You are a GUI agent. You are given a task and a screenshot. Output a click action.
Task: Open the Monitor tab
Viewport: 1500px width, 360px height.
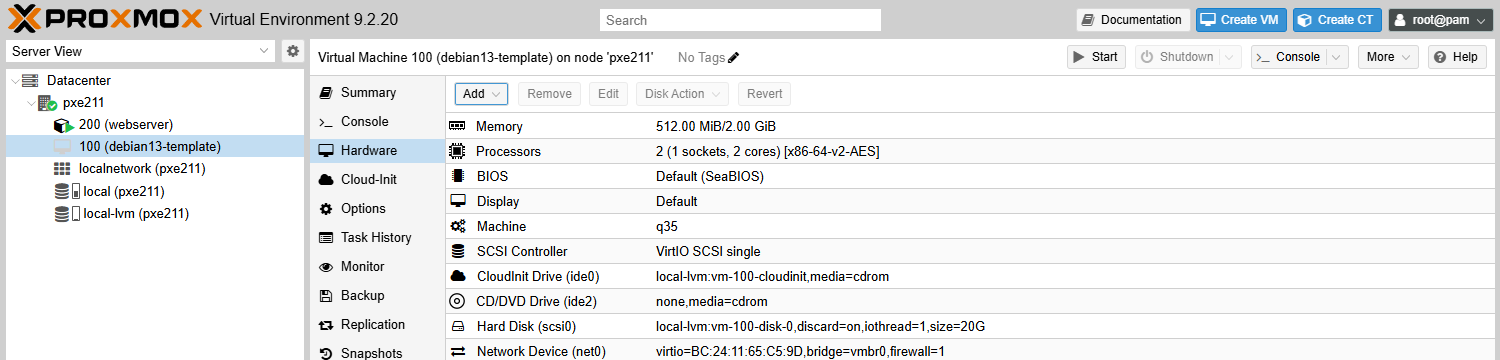(377, 266)
